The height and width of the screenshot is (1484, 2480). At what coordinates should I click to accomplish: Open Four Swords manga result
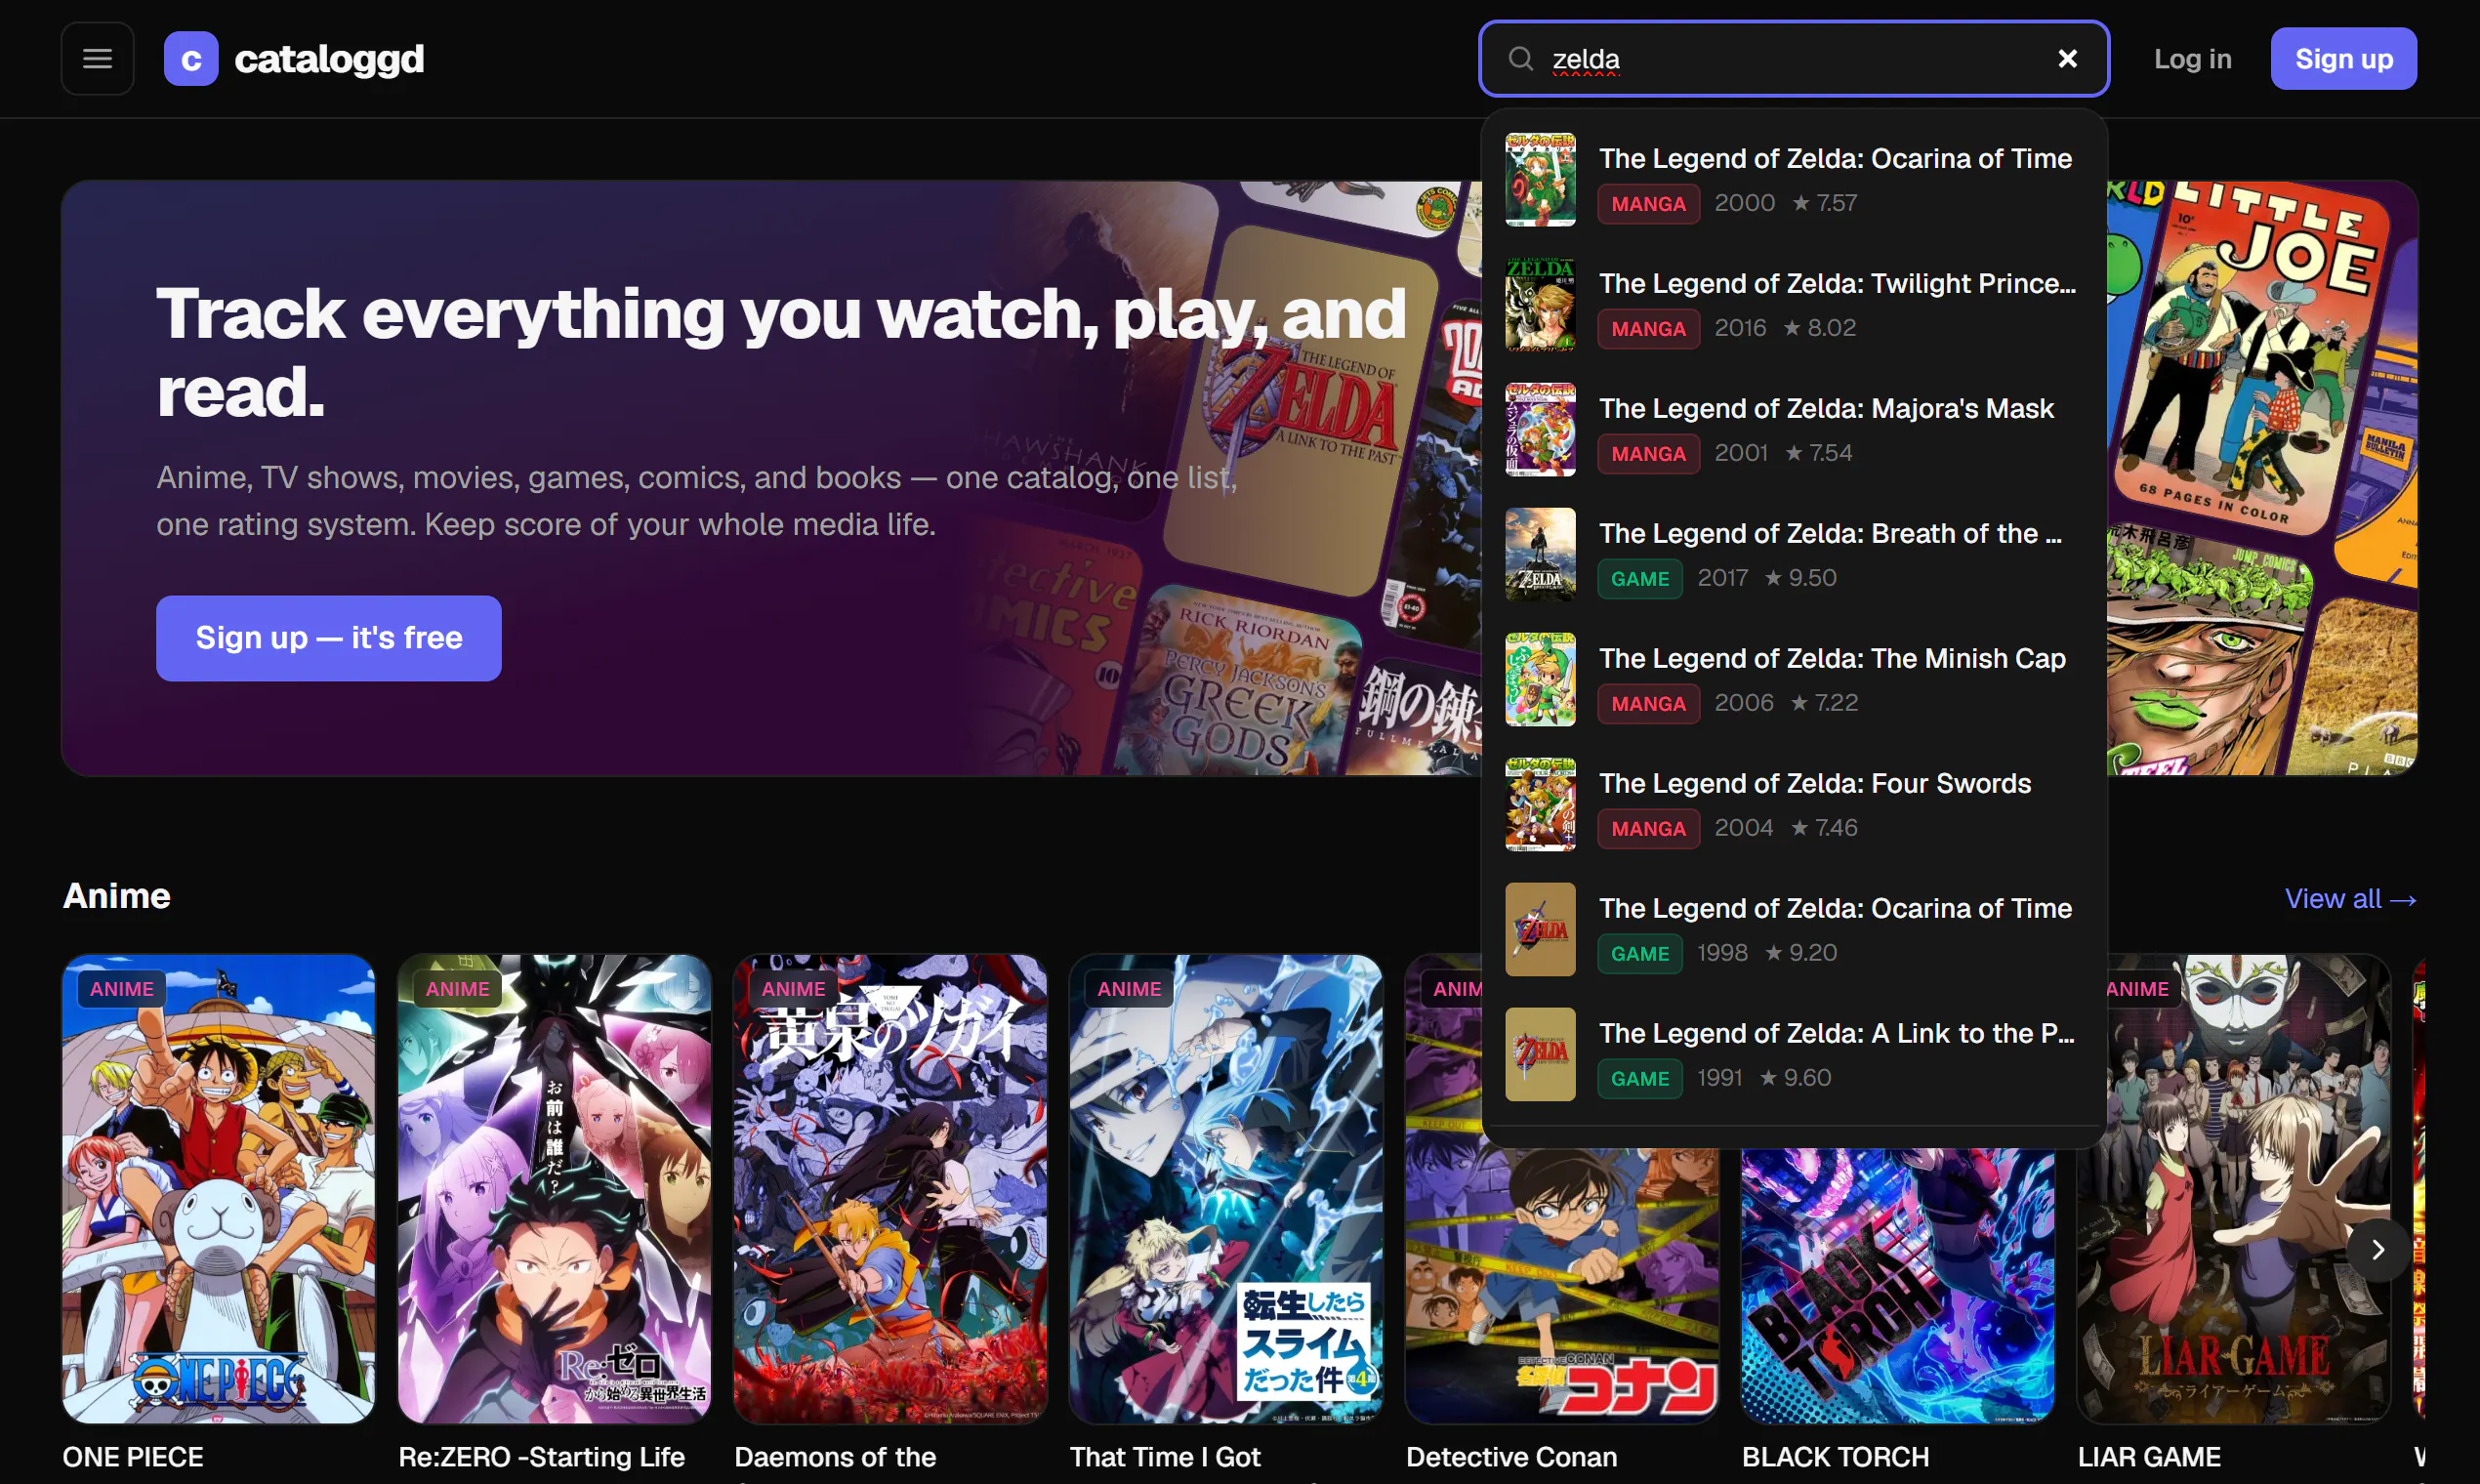pos(1794,805)
